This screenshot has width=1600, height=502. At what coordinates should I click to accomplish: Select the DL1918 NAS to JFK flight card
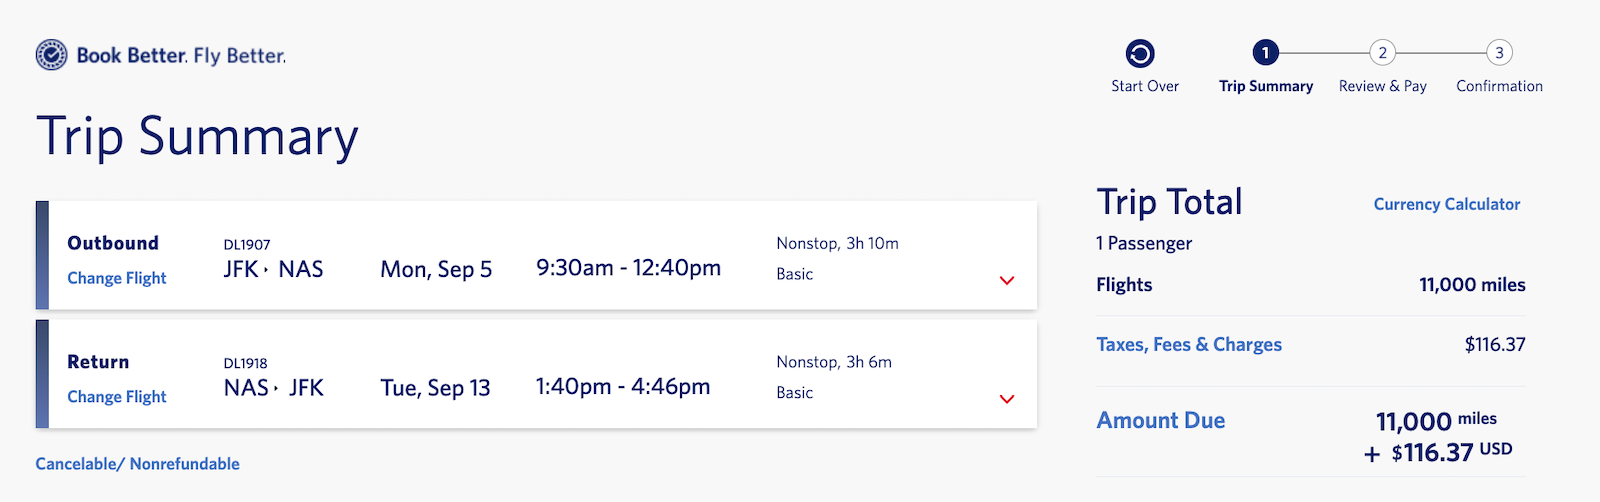click(536, 374)
